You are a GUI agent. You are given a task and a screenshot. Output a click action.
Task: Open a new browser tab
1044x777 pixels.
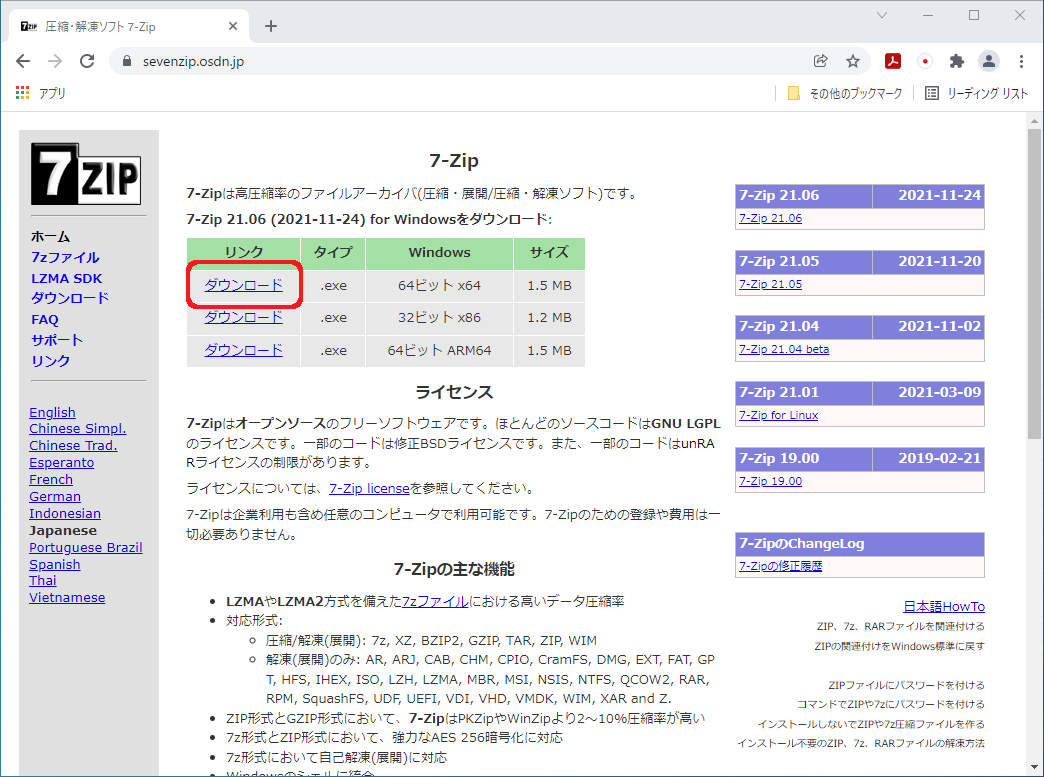(270, 26)
